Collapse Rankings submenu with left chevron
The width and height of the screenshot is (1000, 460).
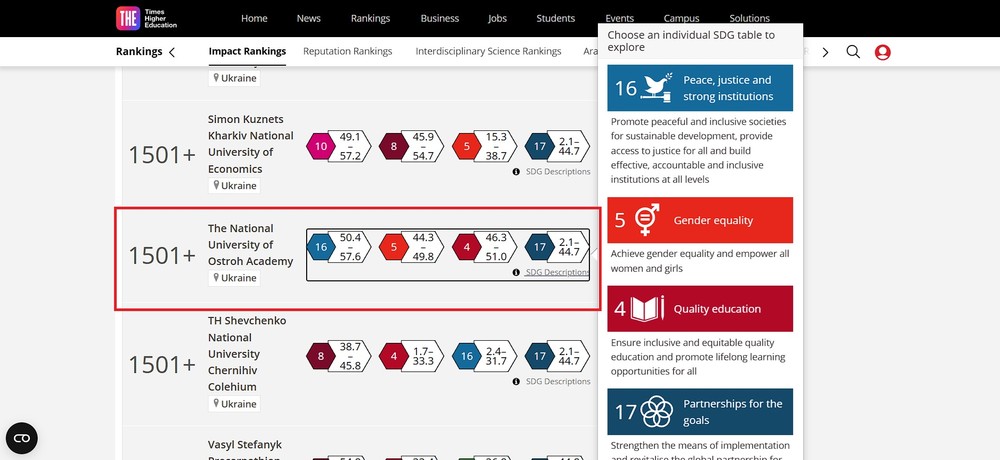[172, 52]
